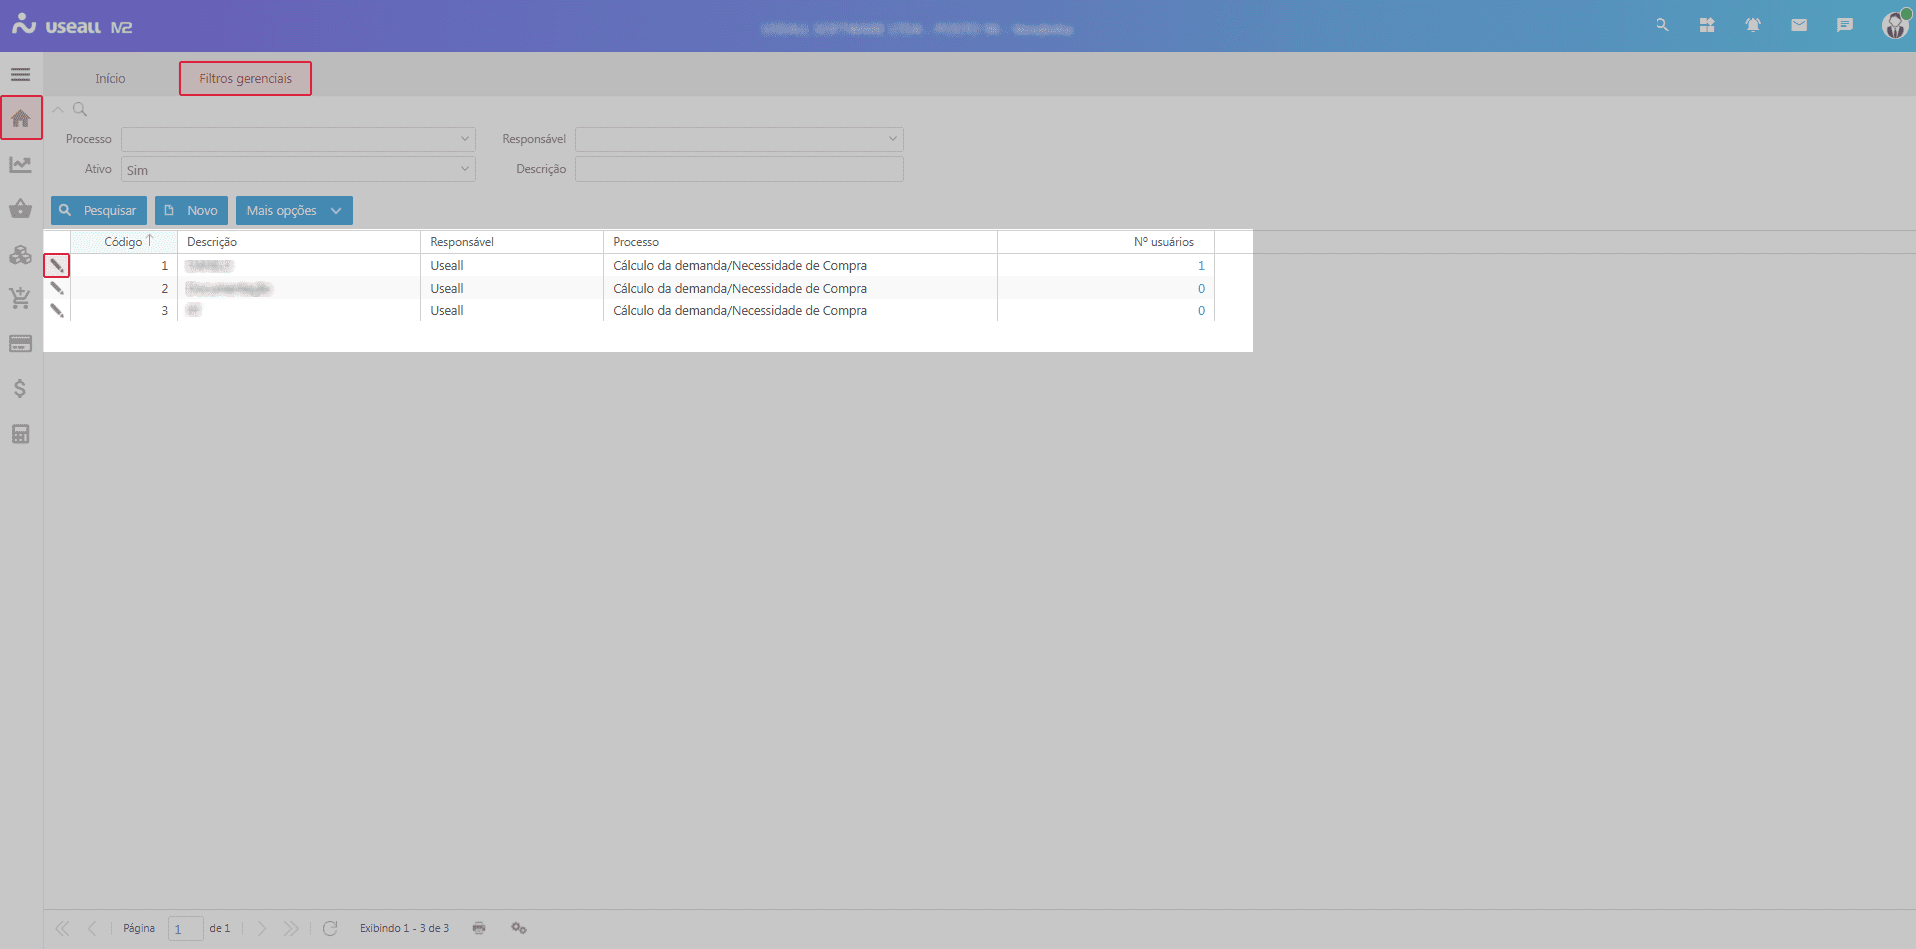Click the calculator icon in sidebar

pos(20,434)
